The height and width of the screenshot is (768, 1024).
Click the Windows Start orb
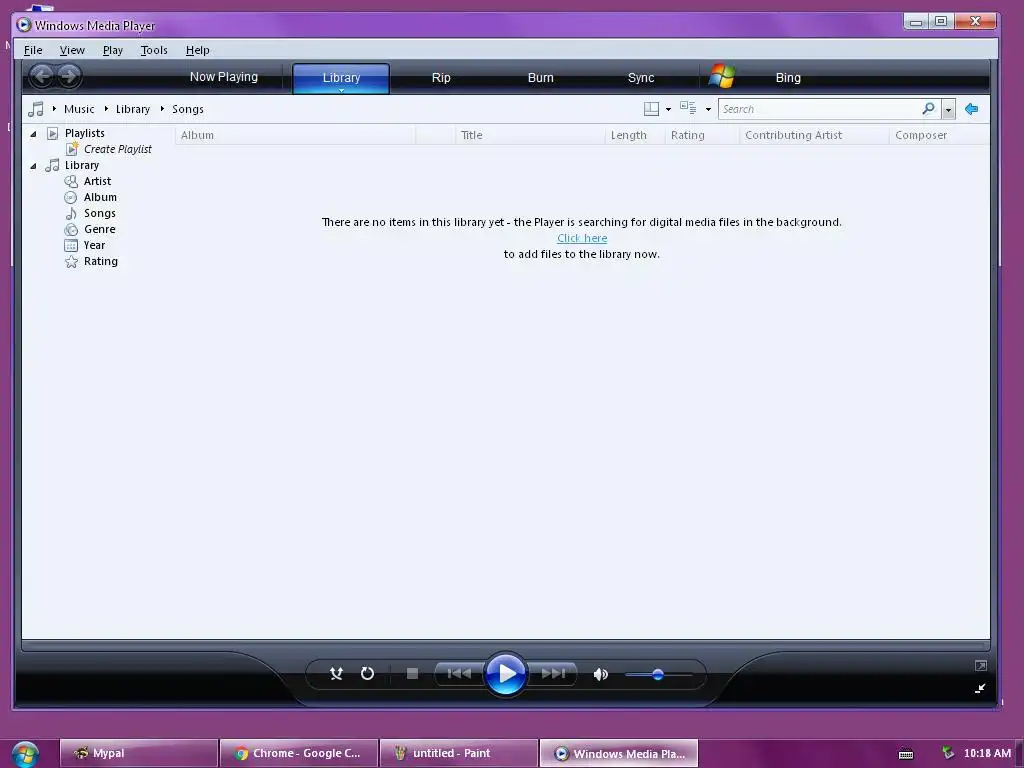pos(25,754)
